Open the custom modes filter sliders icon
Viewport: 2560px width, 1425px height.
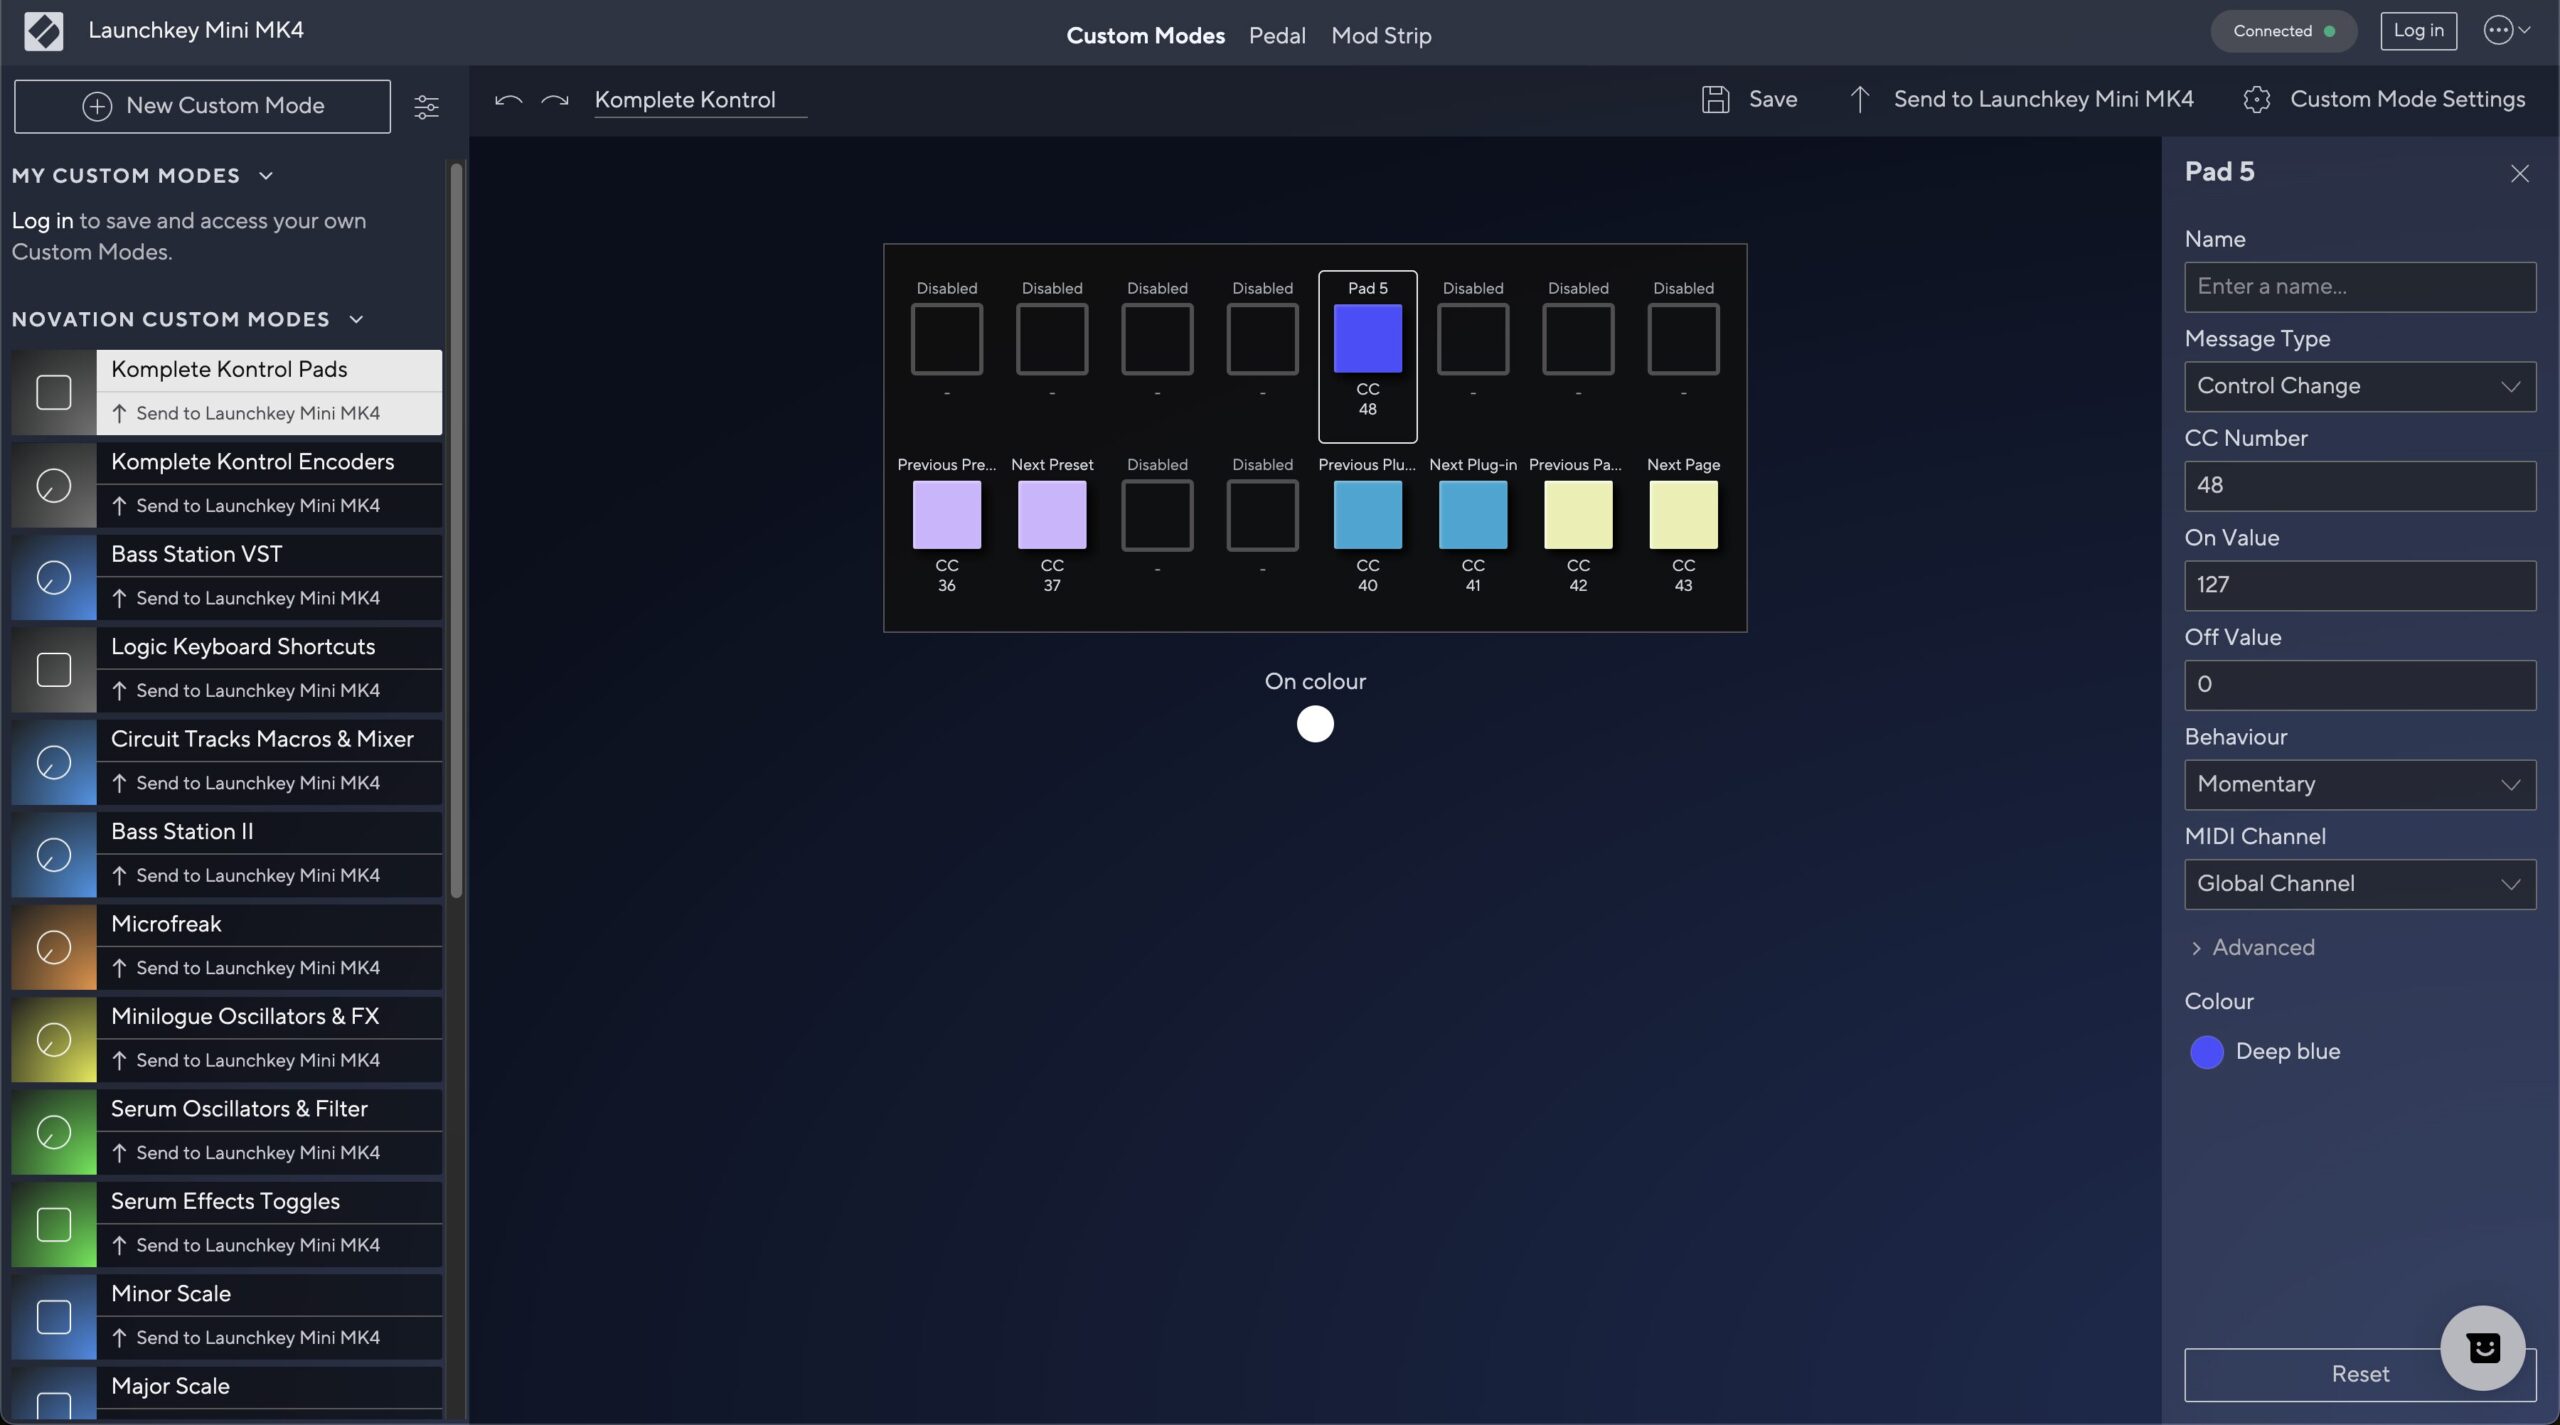(x=426, y=106)
